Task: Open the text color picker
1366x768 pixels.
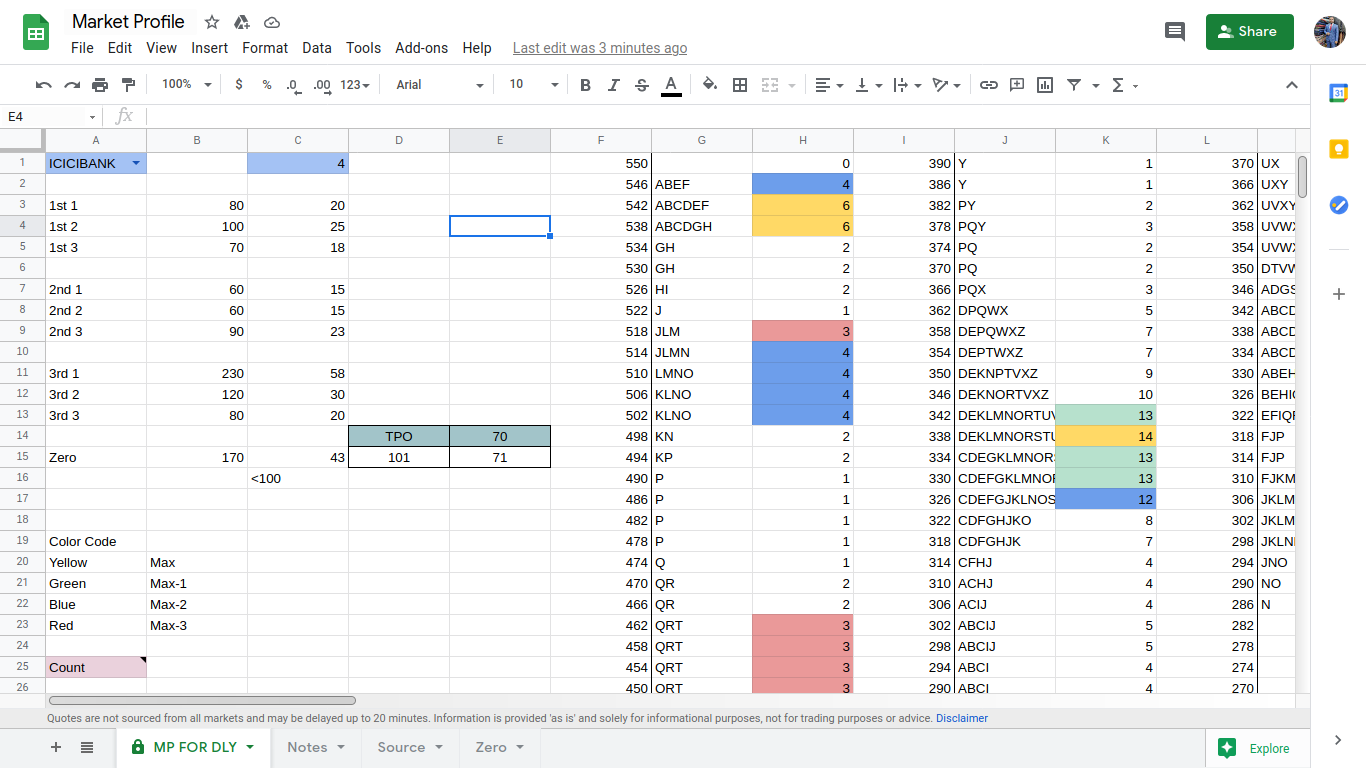Action: point(671,85)
